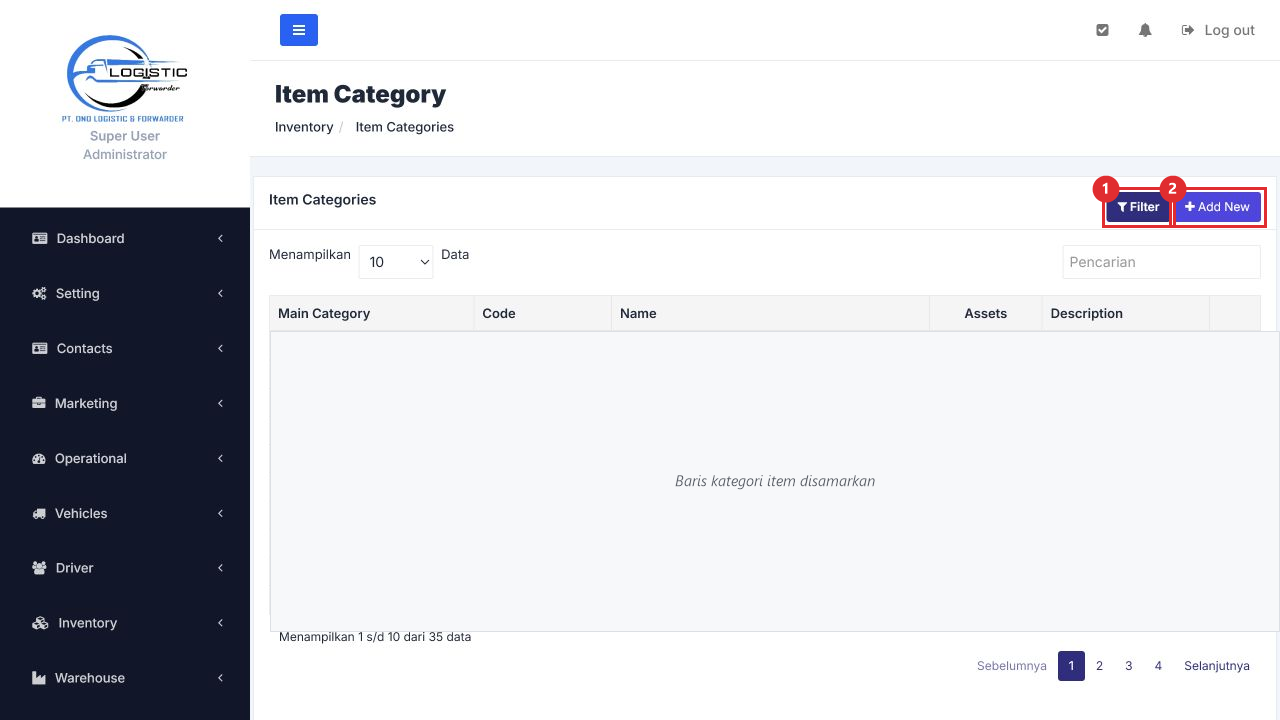This screenshot has height=720, width=1280.
Task: Sort table by Main Category header
Action: 372,313
